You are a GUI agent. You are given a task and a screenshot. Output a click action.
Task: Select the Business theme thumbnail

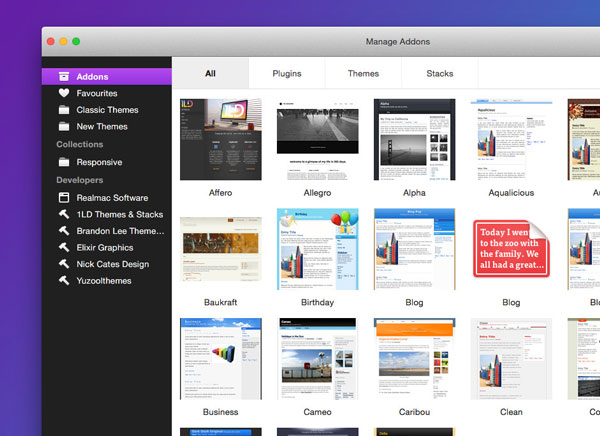(x=221, y=359)
